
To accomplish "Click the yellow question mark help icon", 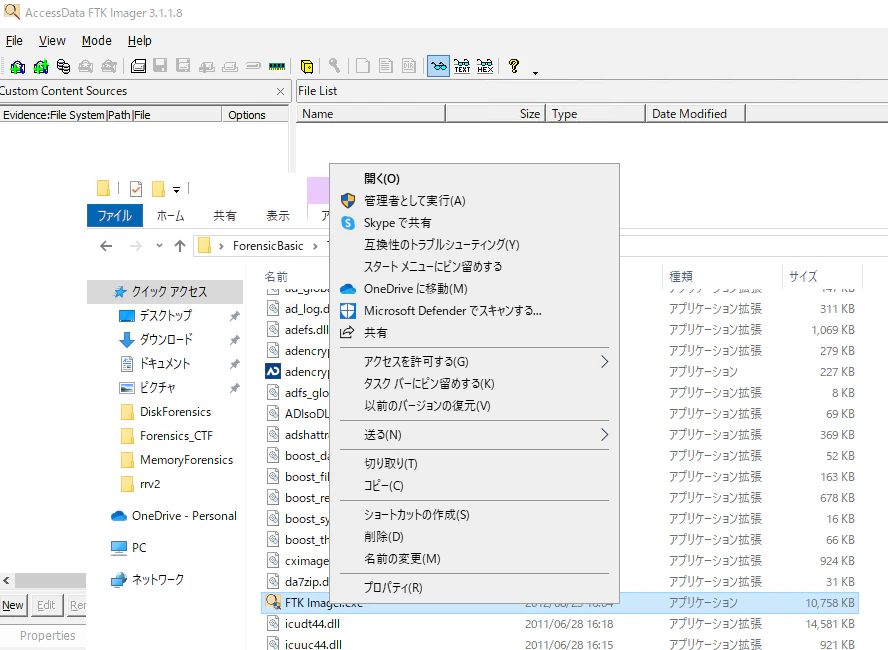I will (514, 66).
